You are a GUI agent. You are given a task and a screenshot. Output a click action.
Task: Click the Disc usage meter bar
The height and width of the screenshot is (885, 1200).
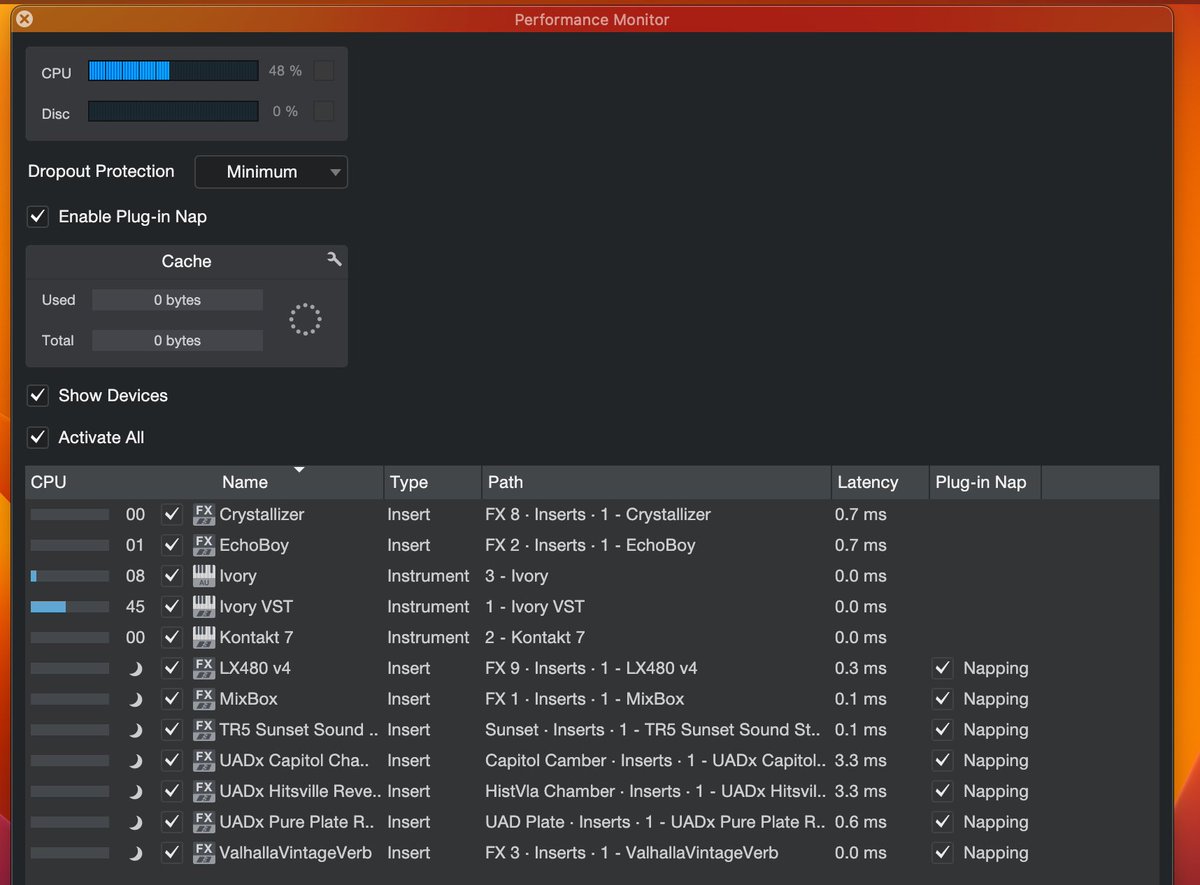point(173,111)
